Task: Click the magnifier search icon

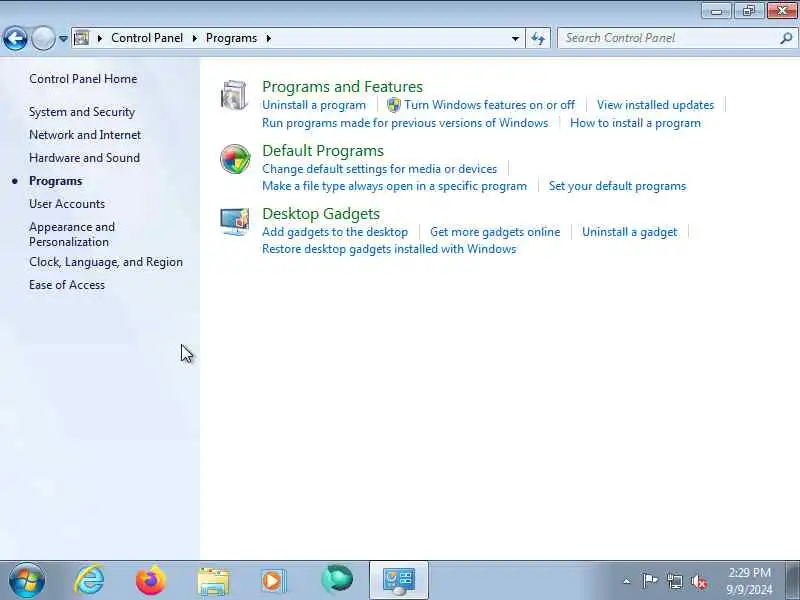Action: pos(786,38)
